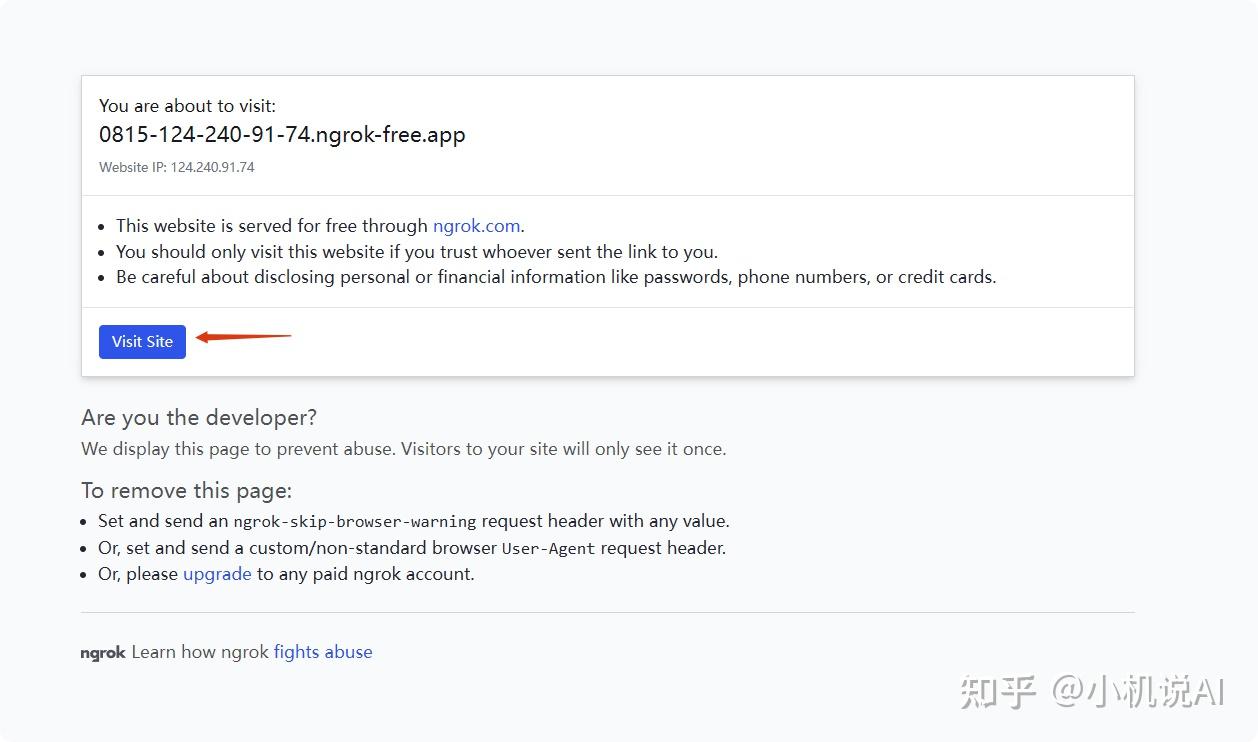Click the red arrow annotation
The width and height of the screenshot is (1258, 742).
[x=243, y=337]
